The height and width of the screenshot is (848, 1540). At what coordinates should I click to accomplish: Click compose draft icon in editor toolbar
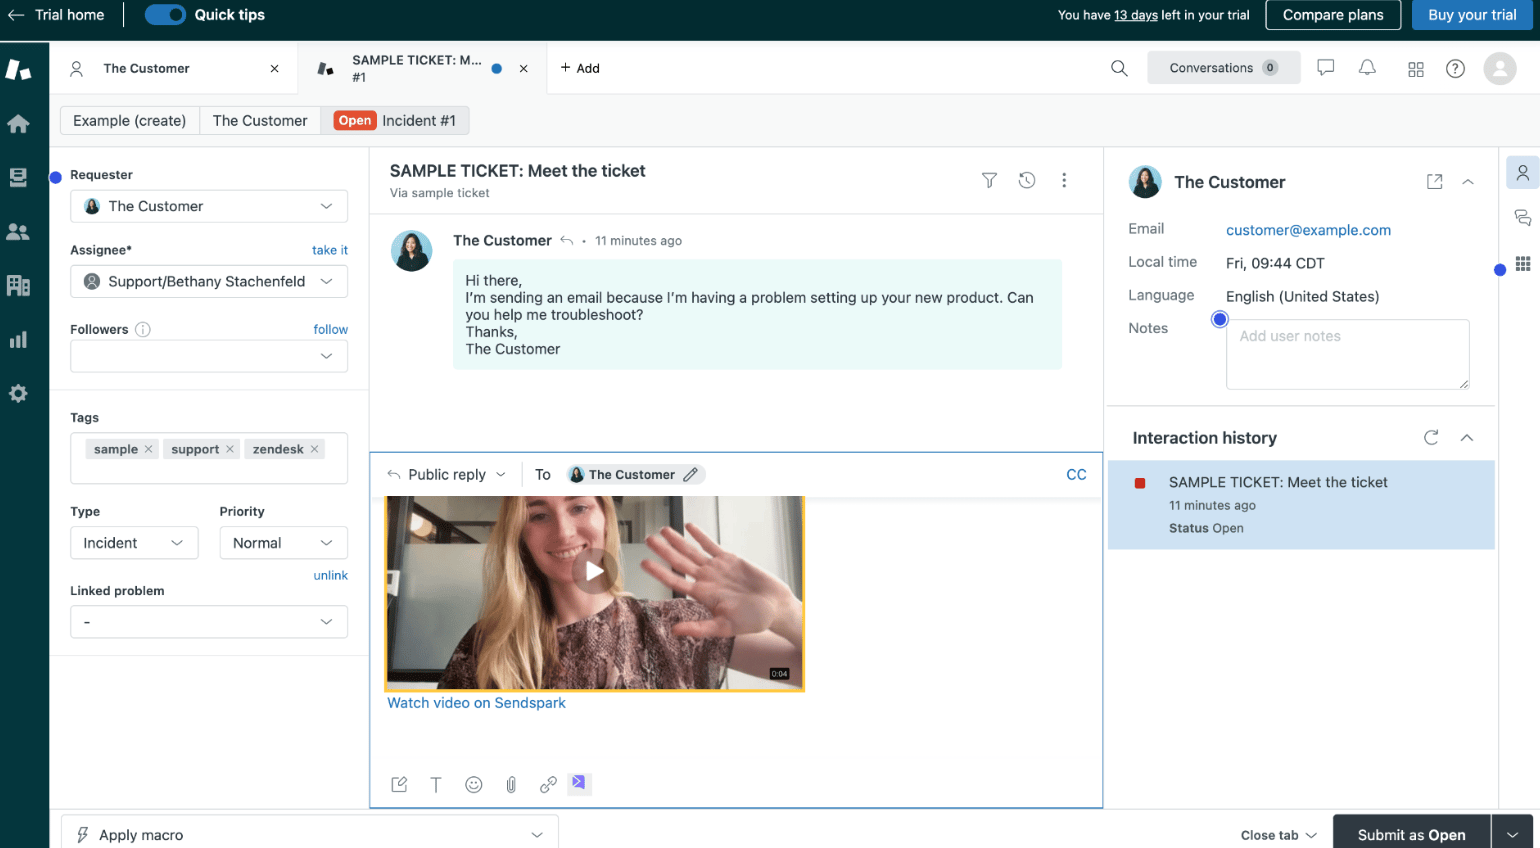(399, 785)
